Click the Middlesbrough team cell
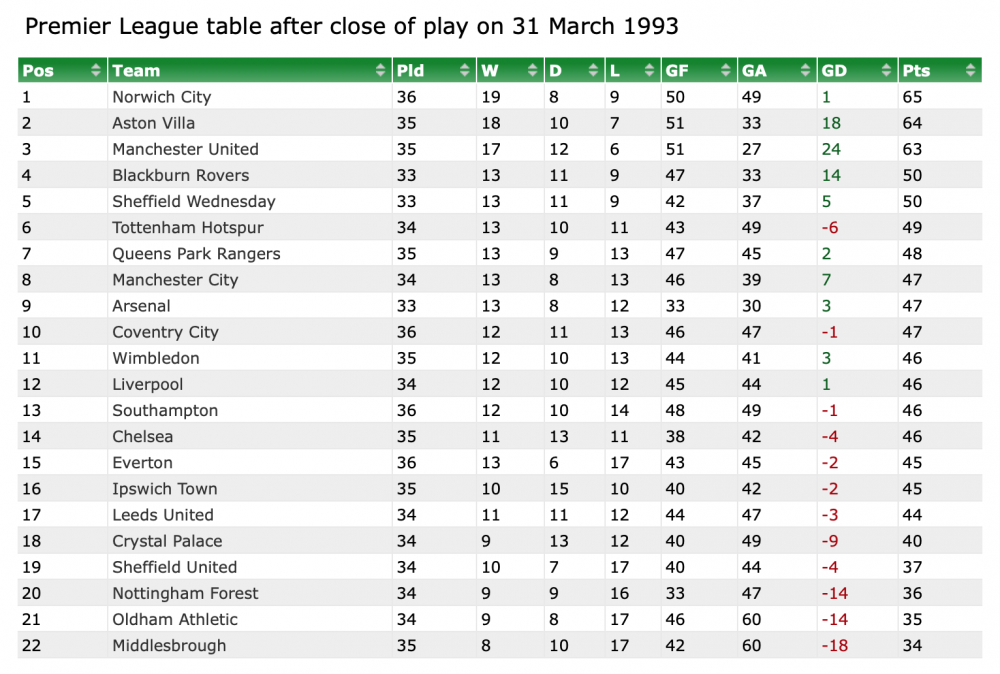This screenshot has height=674, width=1000. coord(169,645)
